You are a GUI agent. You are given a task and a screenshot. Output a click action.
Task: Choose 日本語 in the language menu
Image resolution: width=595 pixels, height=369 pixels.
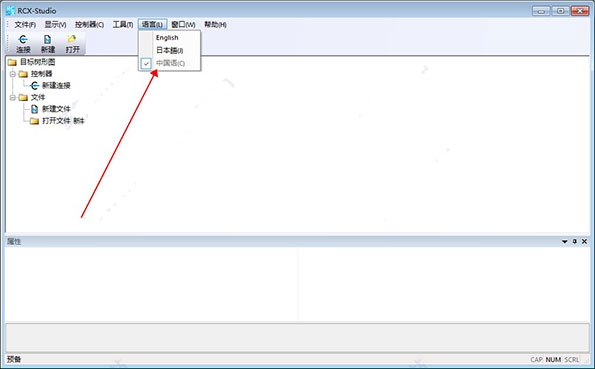pos(170,50)
